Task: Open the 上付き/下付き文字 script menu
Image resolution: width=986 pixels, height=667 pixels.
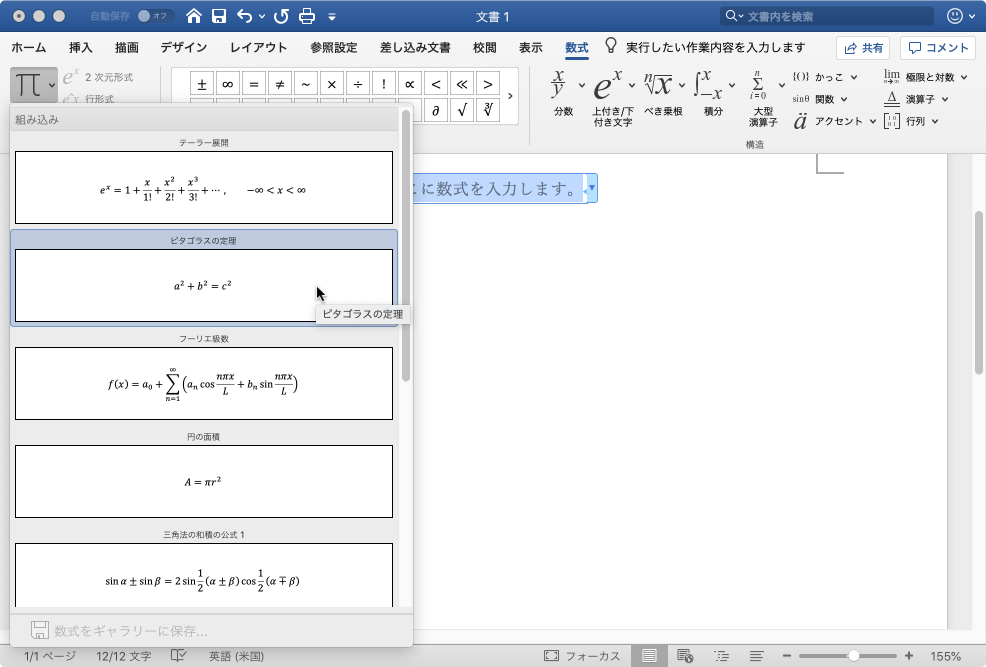Action: pyautogui.click(x=613, y=98)
